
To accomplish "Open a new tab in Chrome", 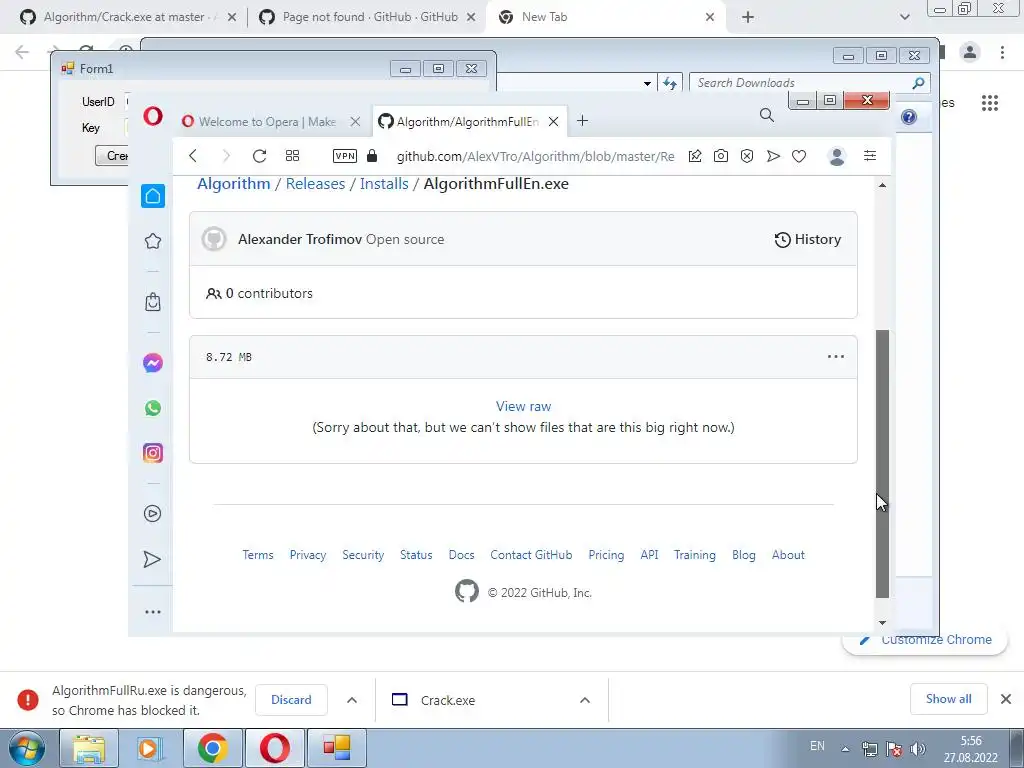I will click(x=748, y=17).
